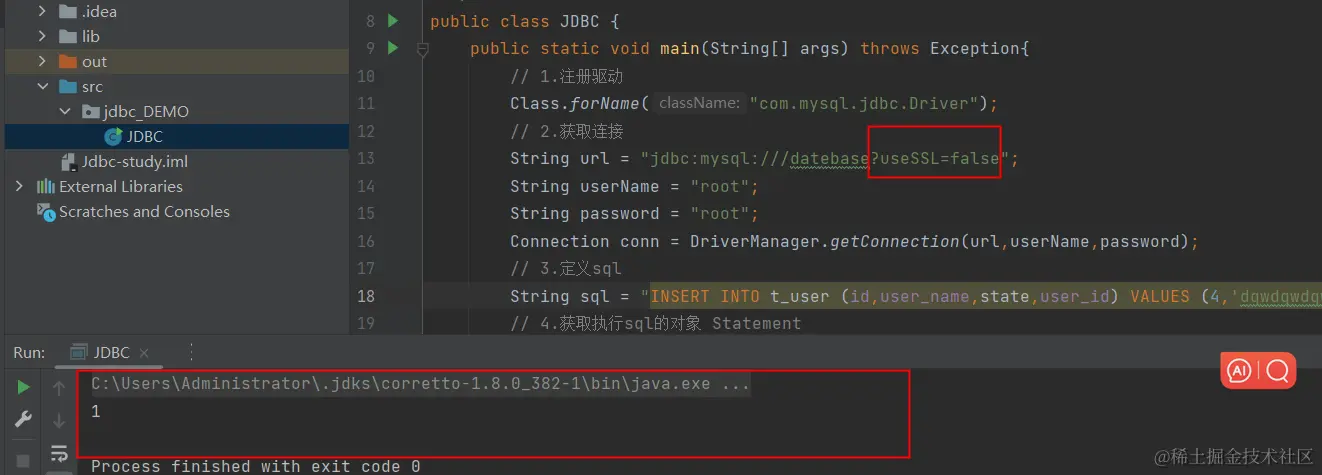Collapse the src folder chevron
Image resolution: width=1322 pixels, height=475 pixels.
42,86
